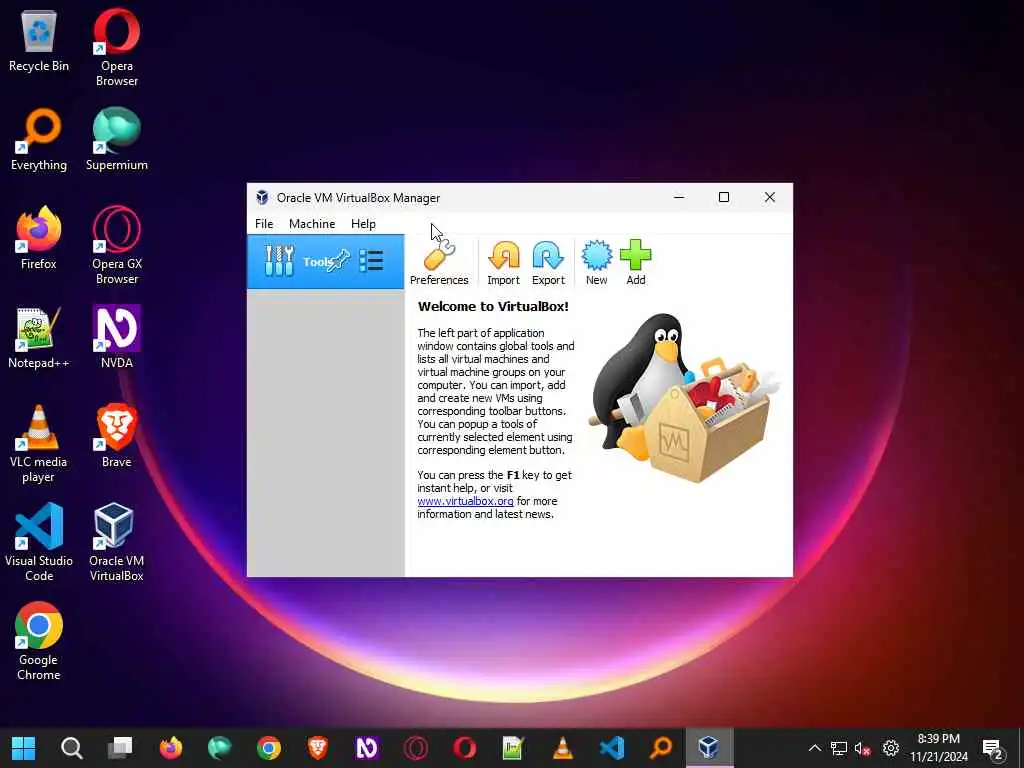
Task: Click the muted volume tray icon
Action: pyautogui.click(x=863, y=748)
